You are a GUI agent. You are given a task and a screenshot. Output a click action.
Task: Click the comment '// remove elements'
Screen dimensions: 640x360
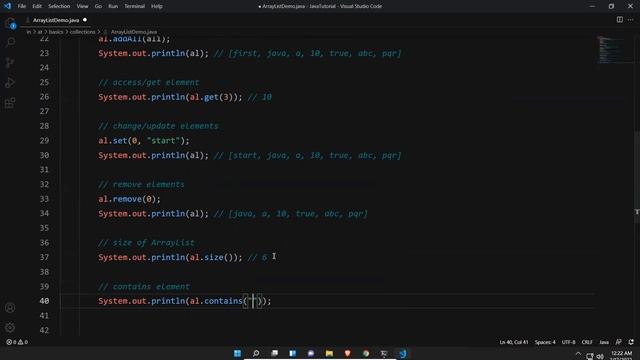(x=141, y=184)
